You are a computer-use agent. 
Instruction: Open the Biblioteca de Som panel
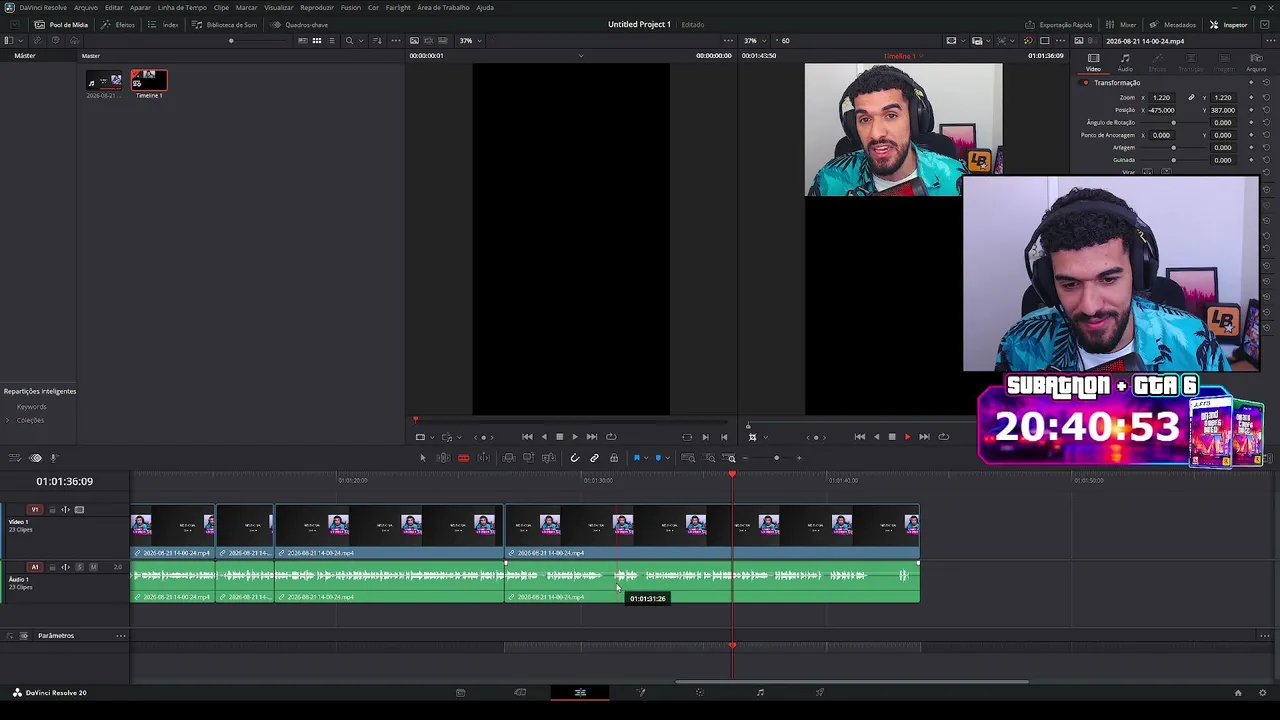(x=225, y=24)
